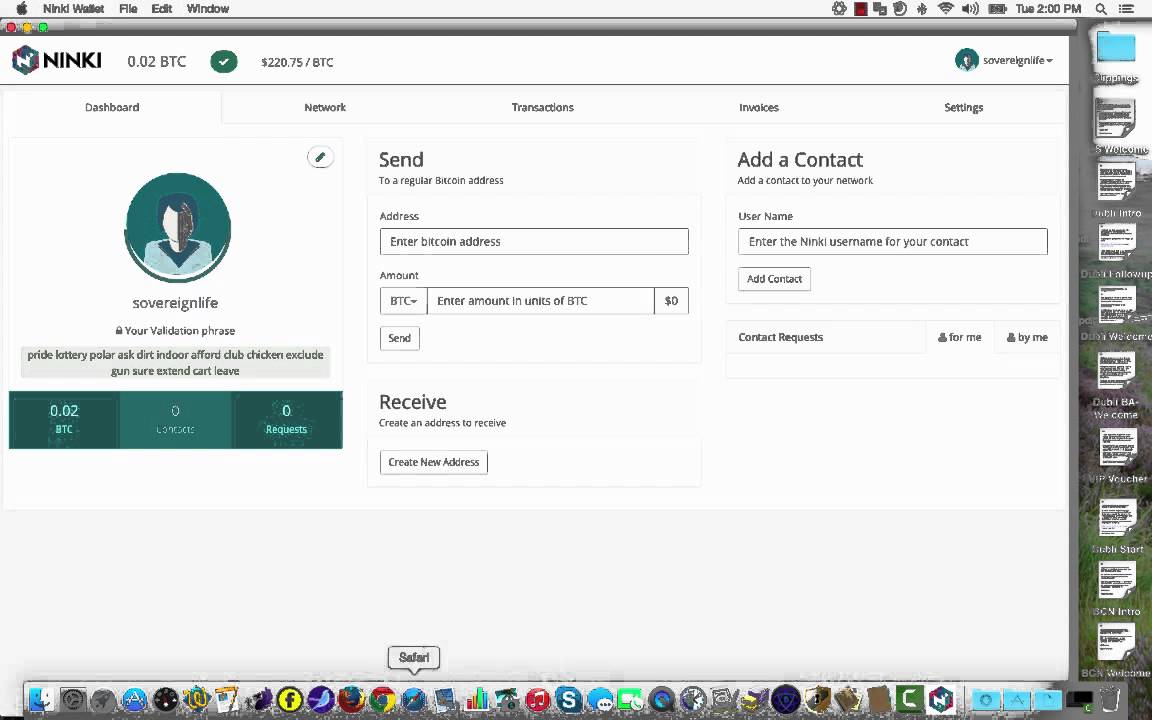Click the Wi-Fi status icon

pos(946,9)
